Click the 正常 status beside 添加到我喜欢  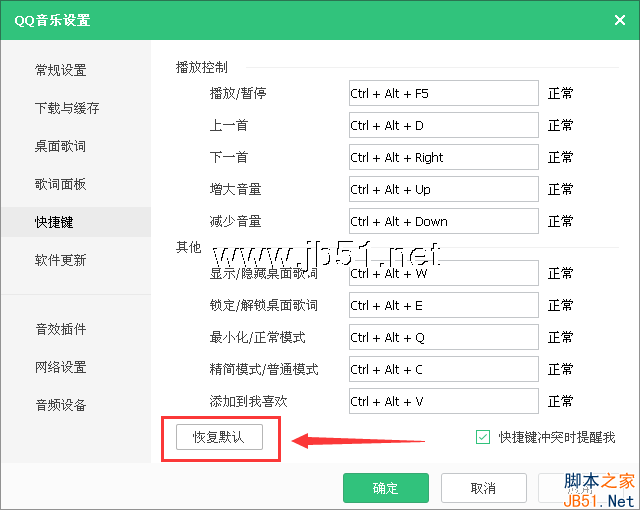click(560, 401)
